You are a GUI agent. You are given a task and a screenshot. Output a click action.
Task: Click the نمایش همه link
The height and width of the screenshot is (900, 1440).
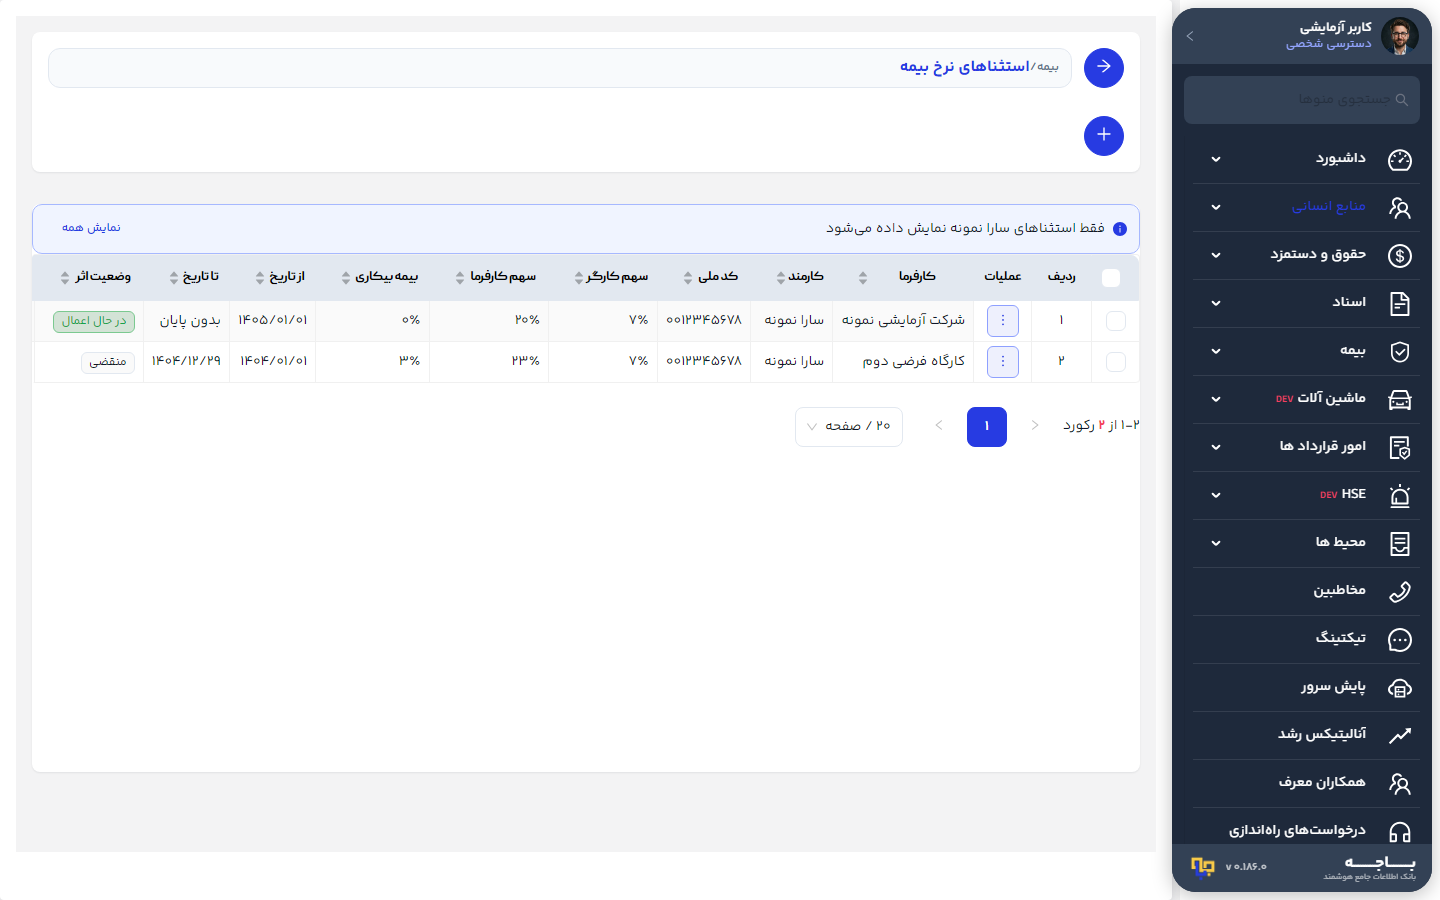click(x=91, y=228)
